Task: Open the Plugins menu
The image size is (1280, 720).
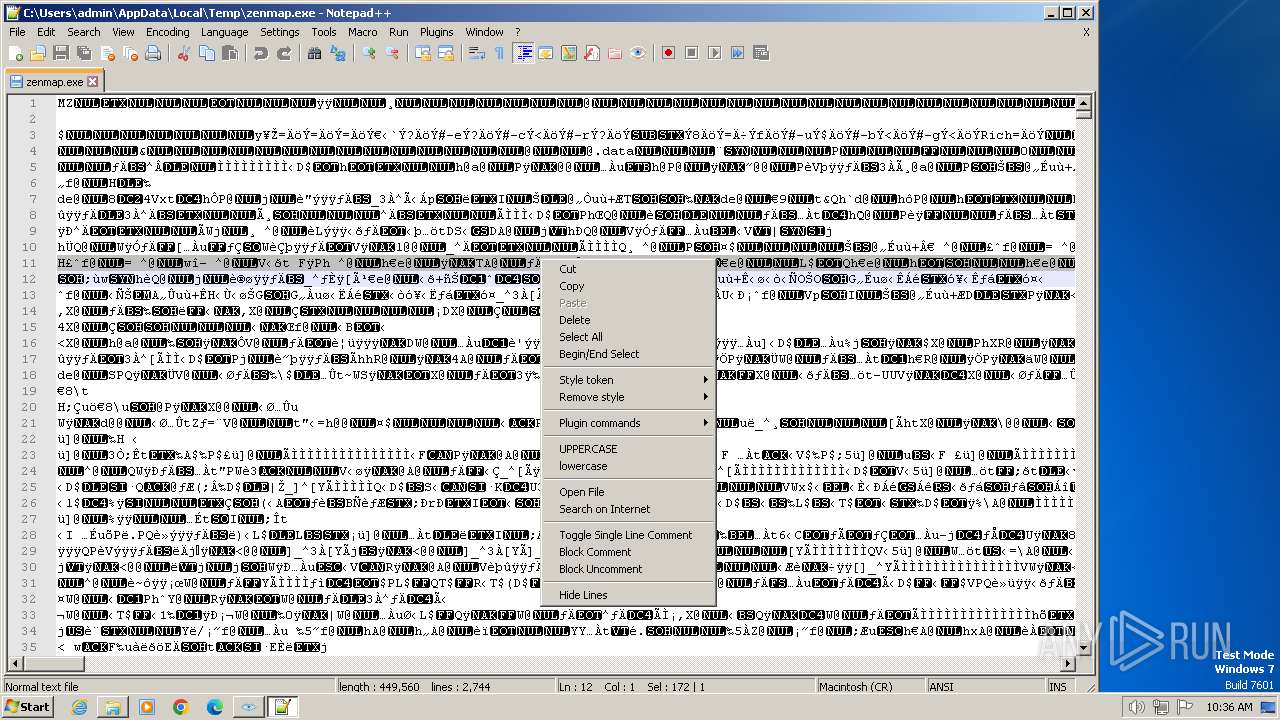Action: point(436,32)
